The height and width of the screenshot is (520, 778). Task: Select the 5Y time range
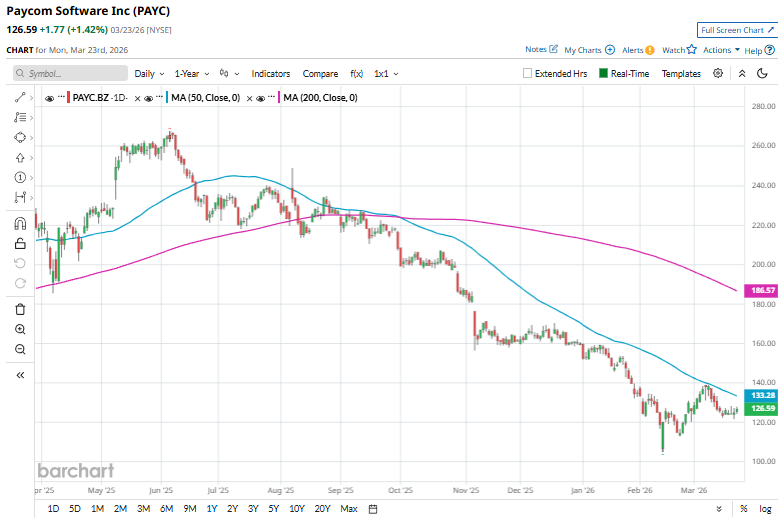(274, 508)
